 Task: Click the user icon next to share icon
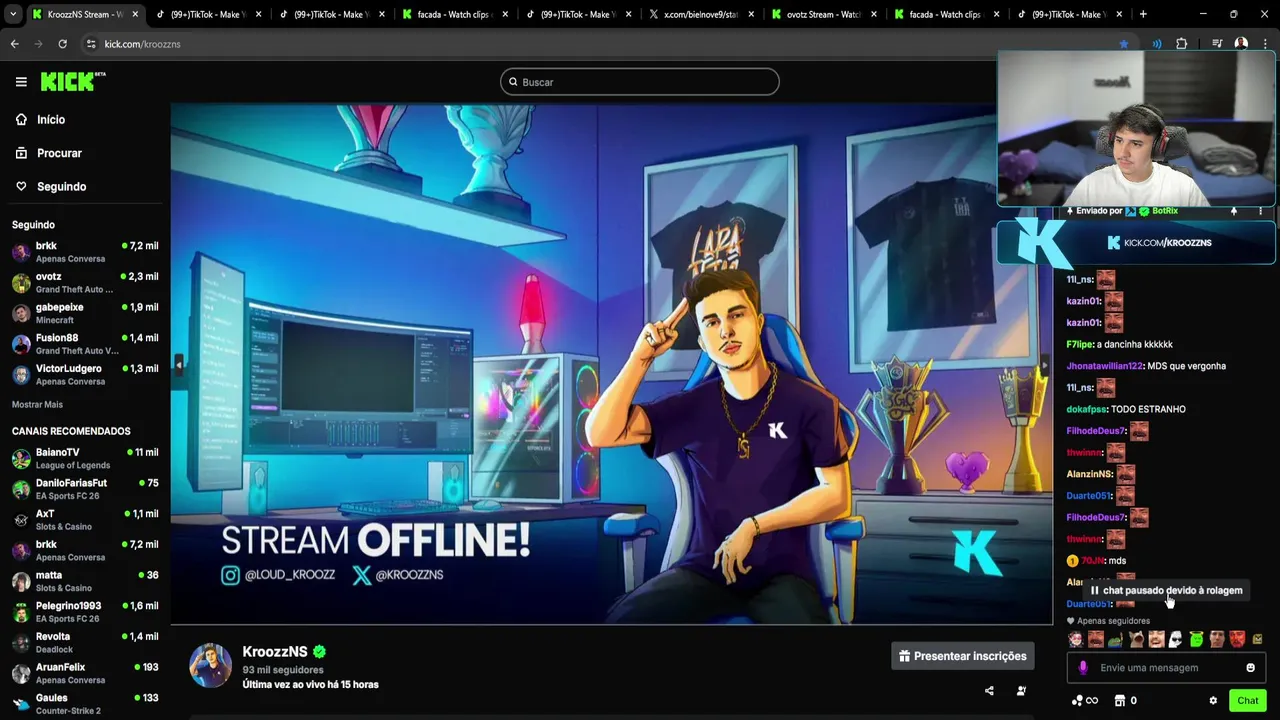[x=1021, y=691]
